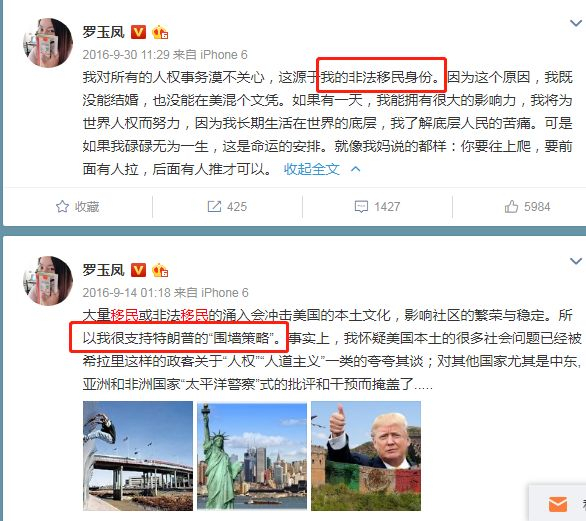Open the Statue of Liberty thumbnail
The width and height of the screenshot is (586, 521).
point(252,456)
